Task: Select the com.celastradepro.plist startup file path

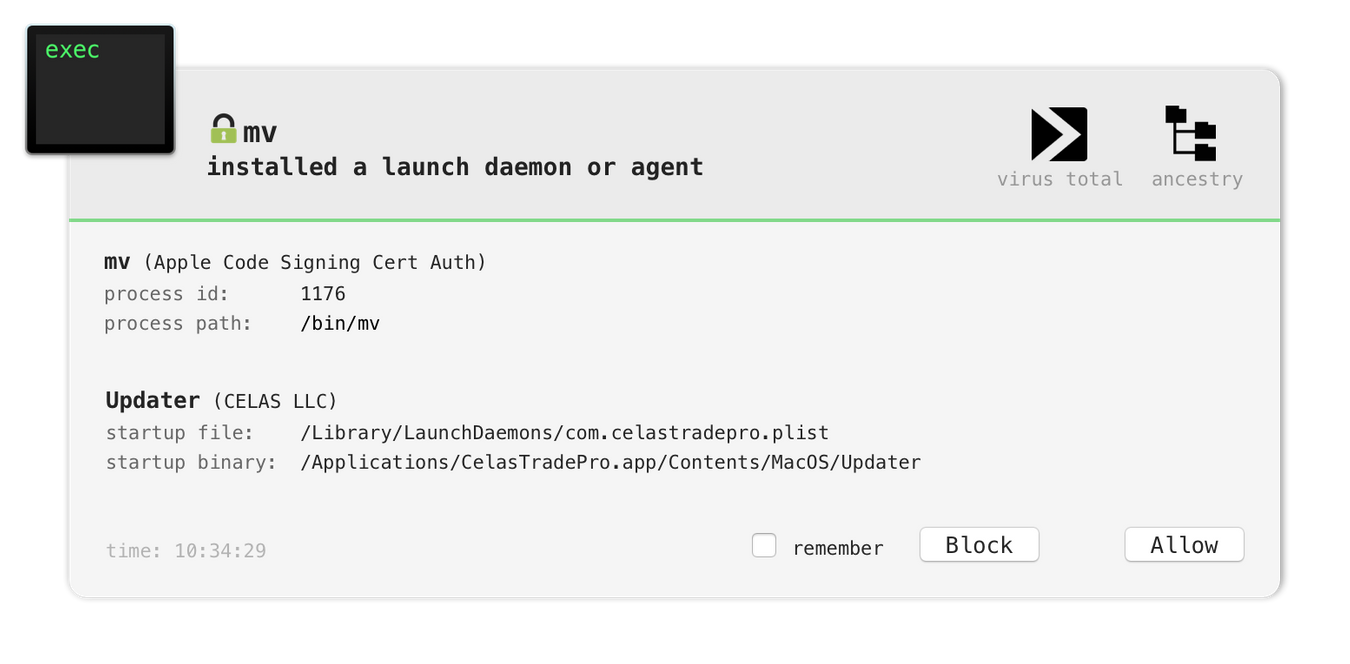Action: pyautogui.click(x=563, y=432)
